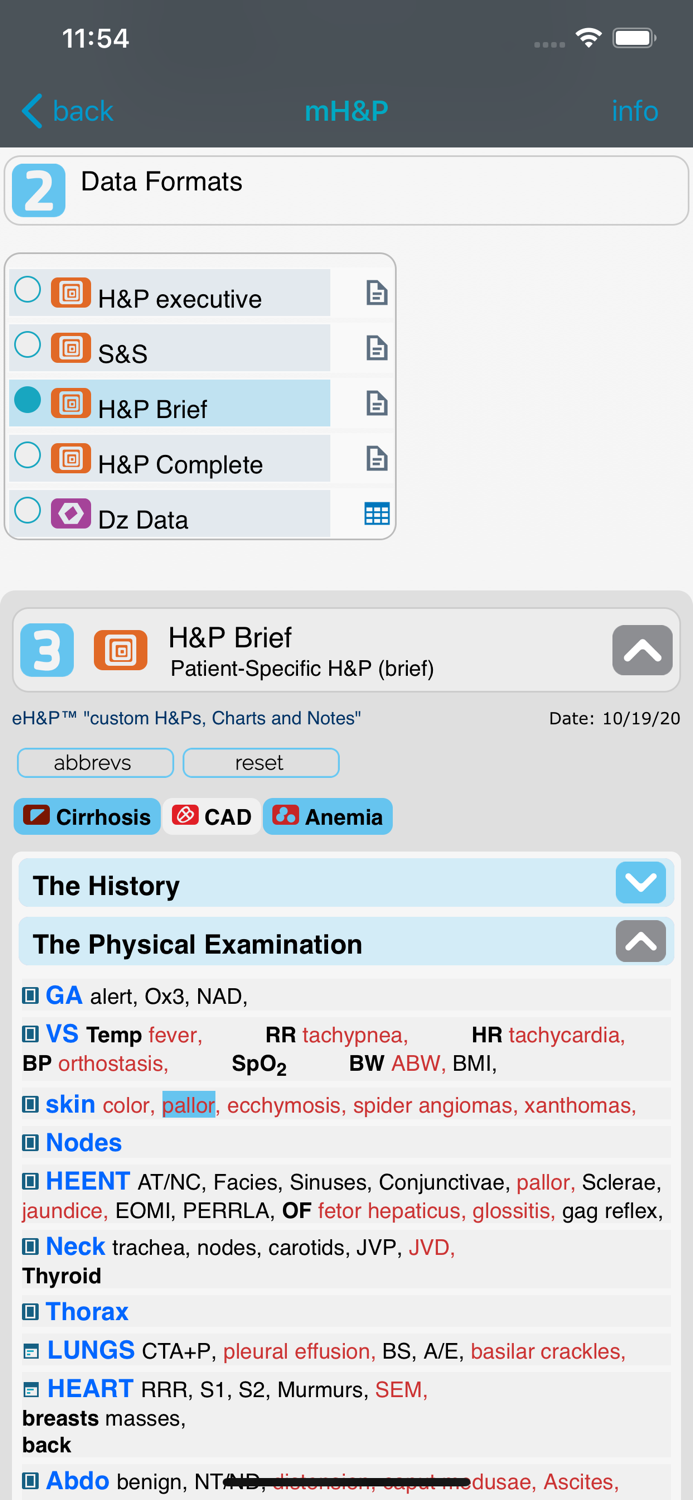Reset the H&P form
693x1500 pixels.
coord(260,763)
